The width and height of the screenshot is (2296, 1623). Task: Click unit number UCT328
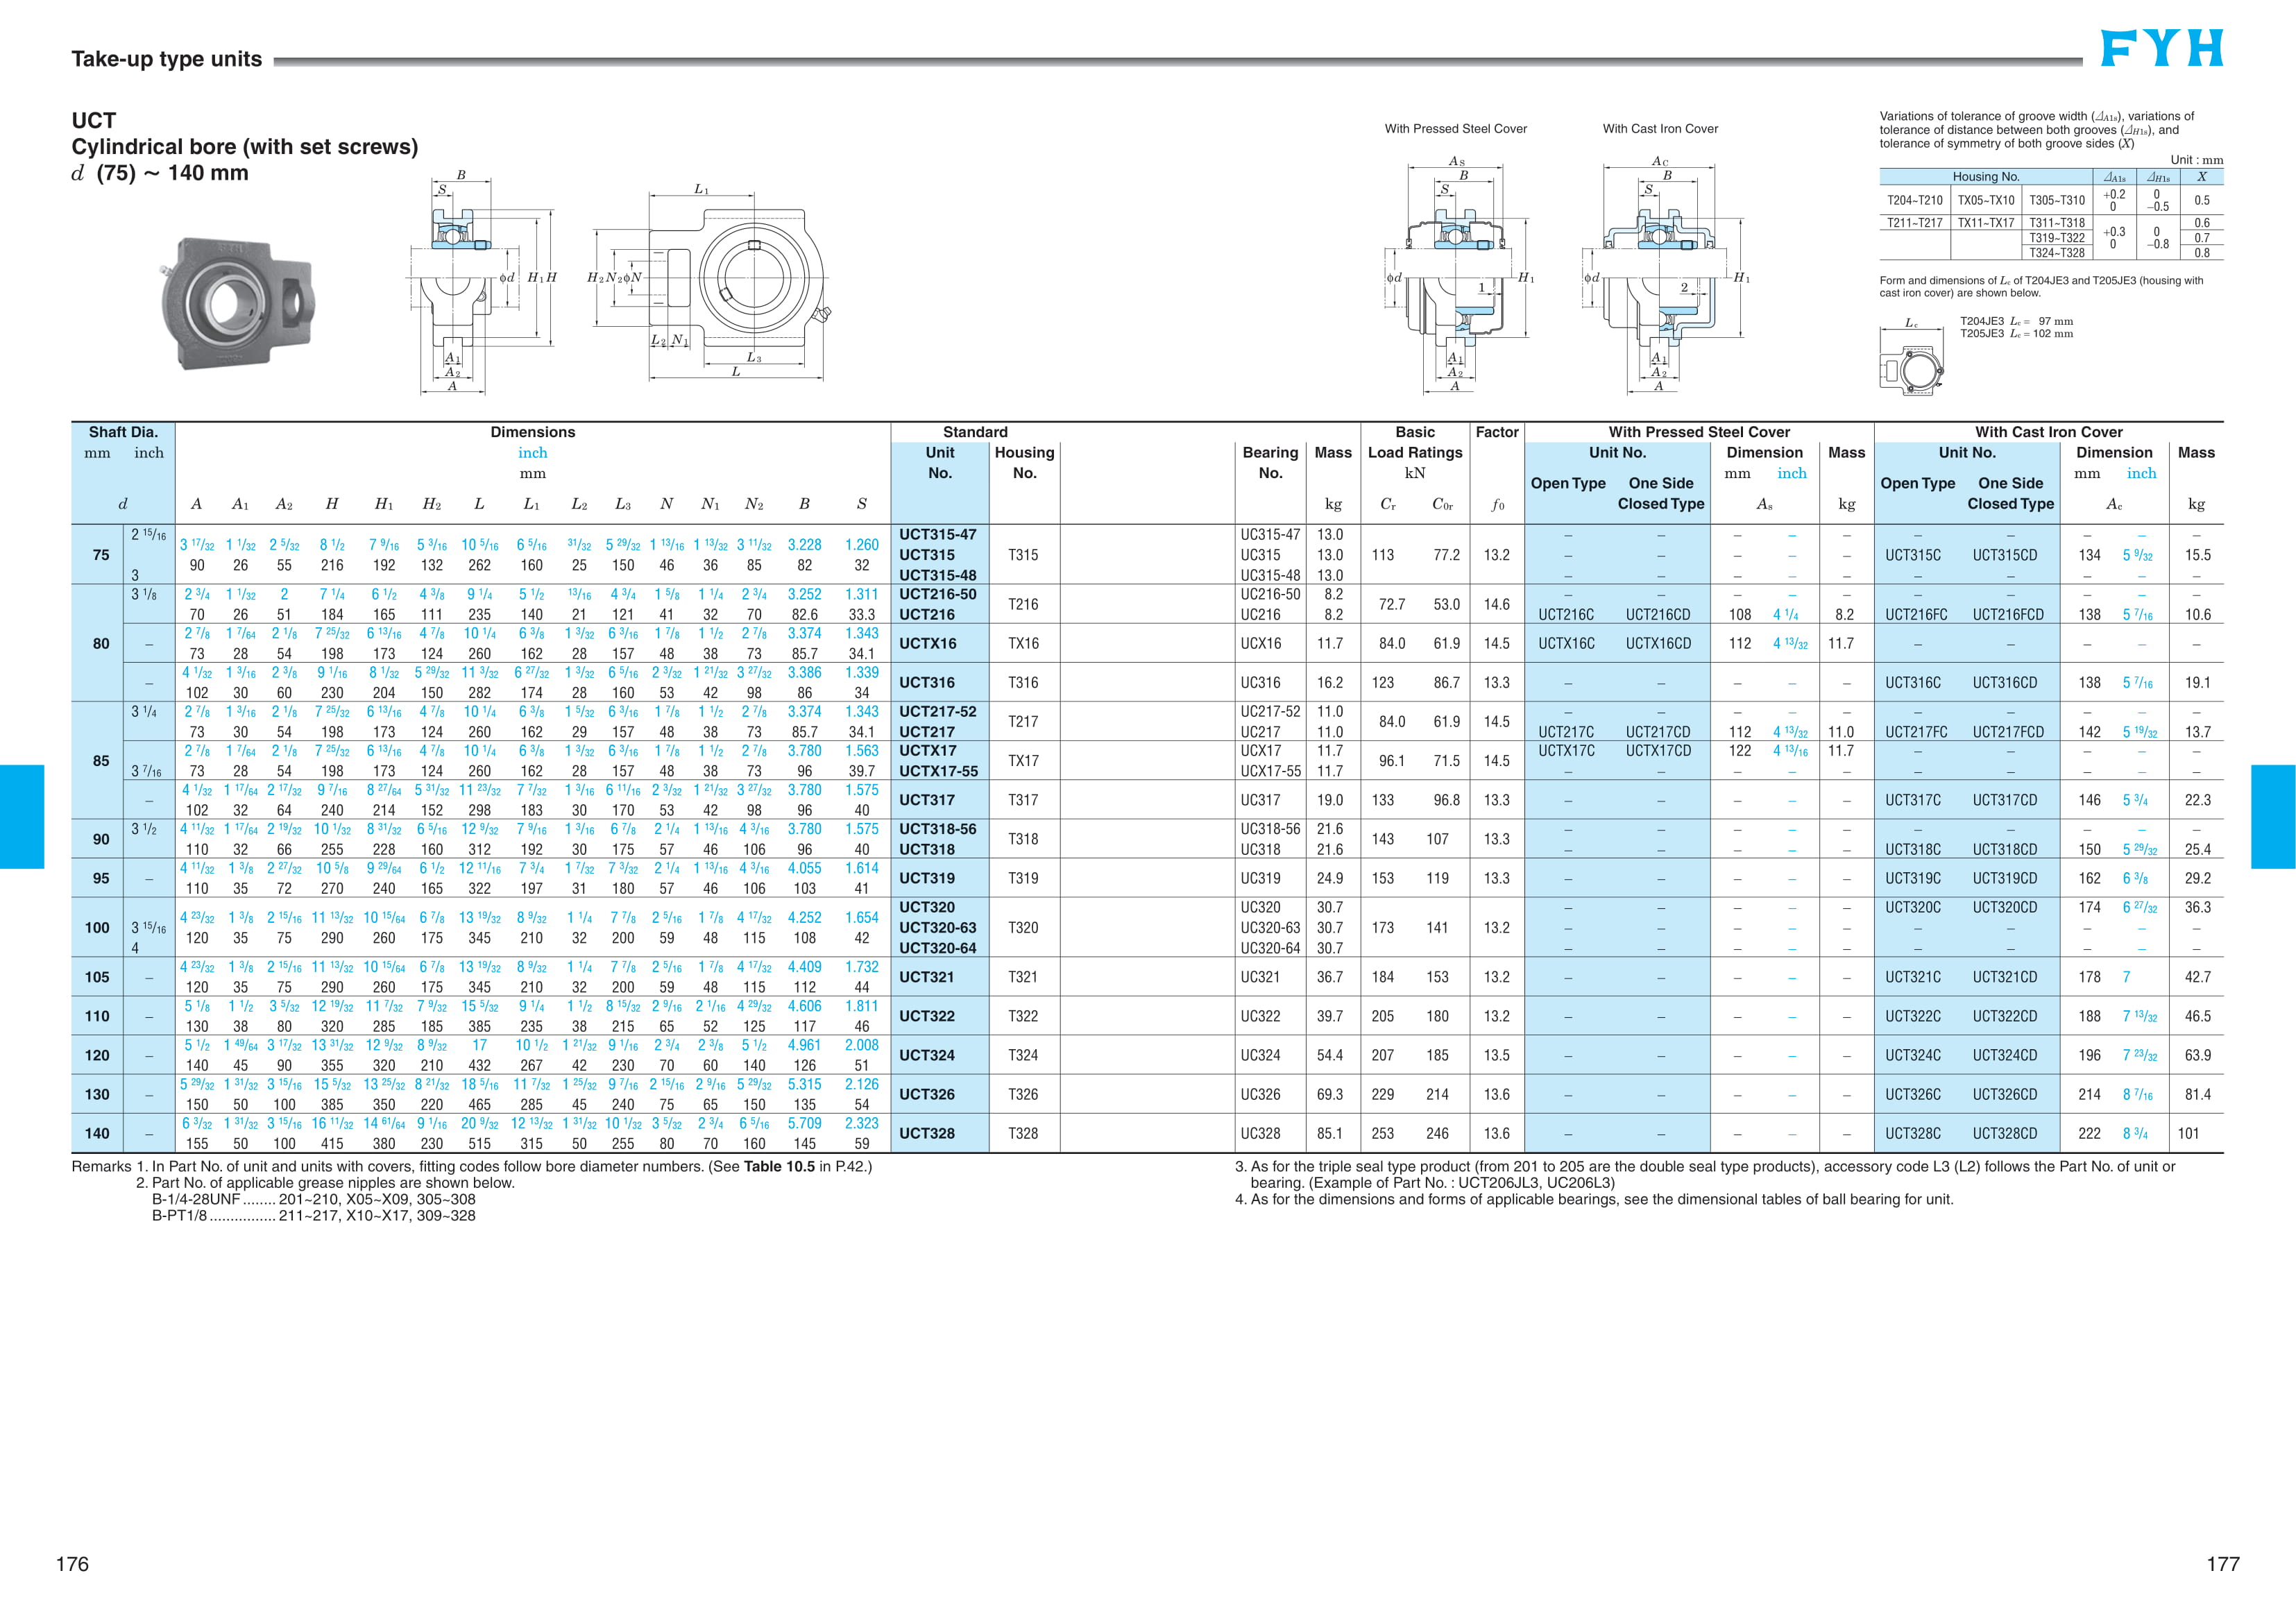(x=927, y=1133)
